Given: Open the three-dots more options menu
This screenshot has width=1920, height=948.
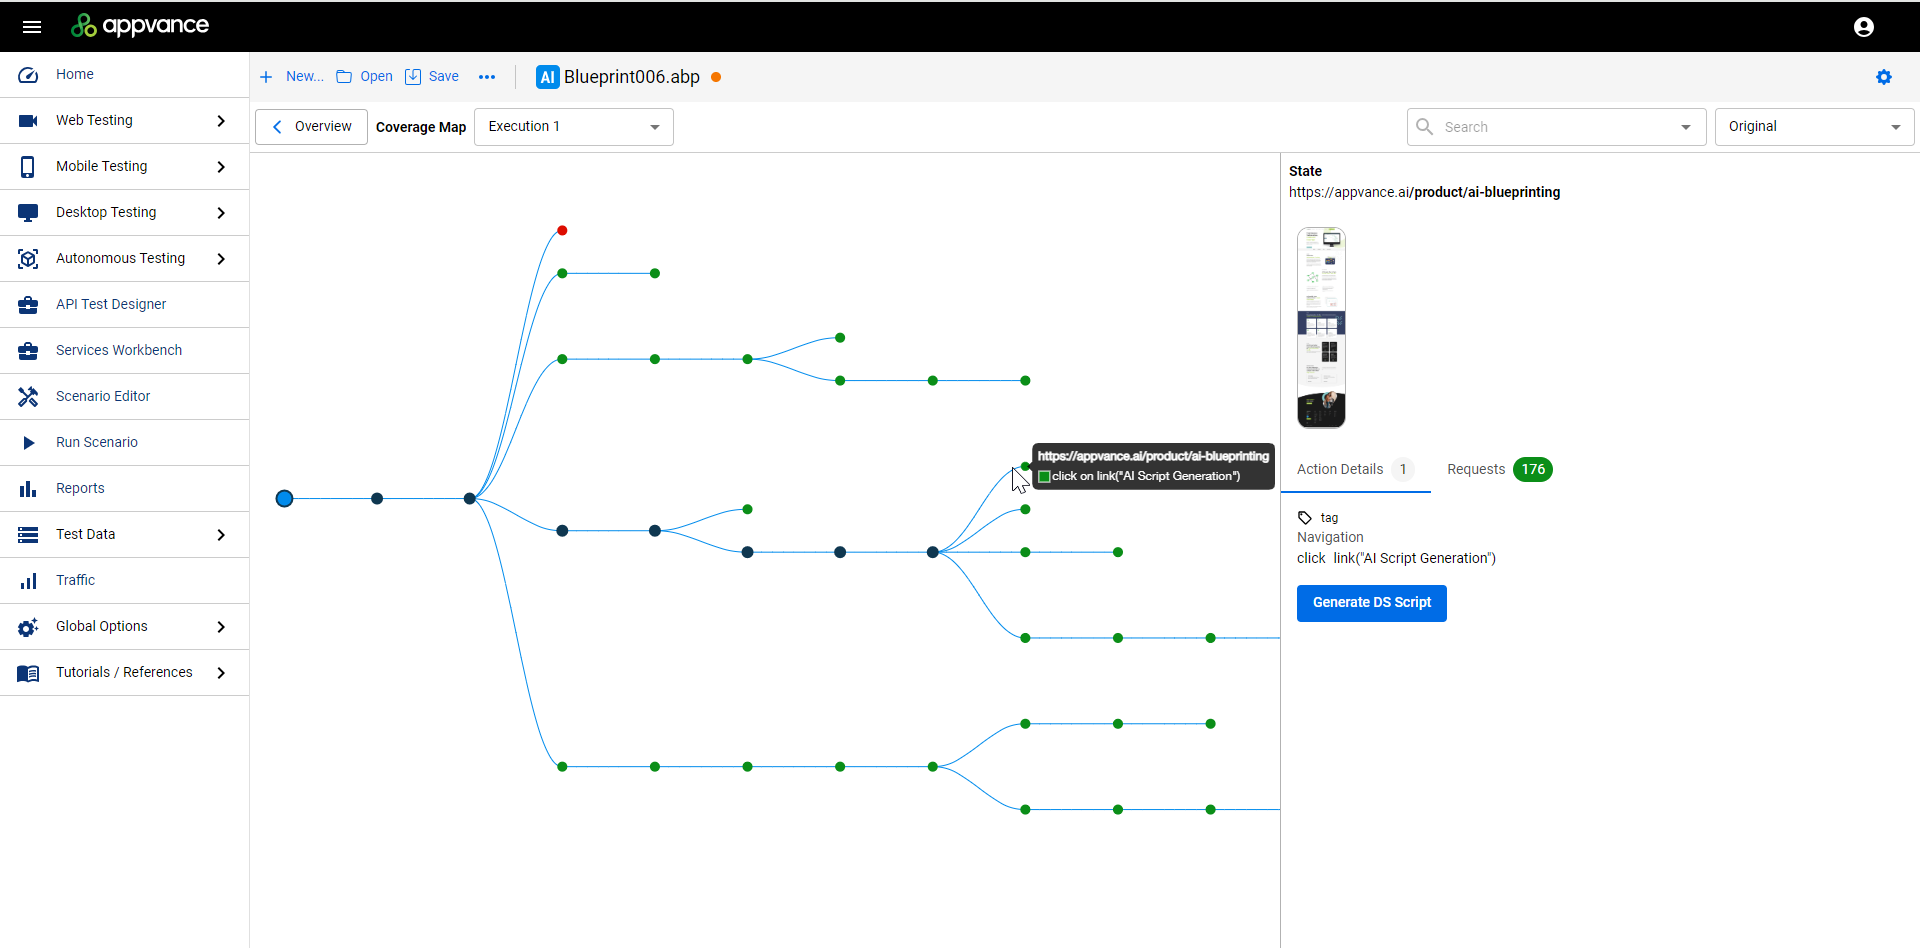Looking at the screenshot, I should (x=487, y=77).
